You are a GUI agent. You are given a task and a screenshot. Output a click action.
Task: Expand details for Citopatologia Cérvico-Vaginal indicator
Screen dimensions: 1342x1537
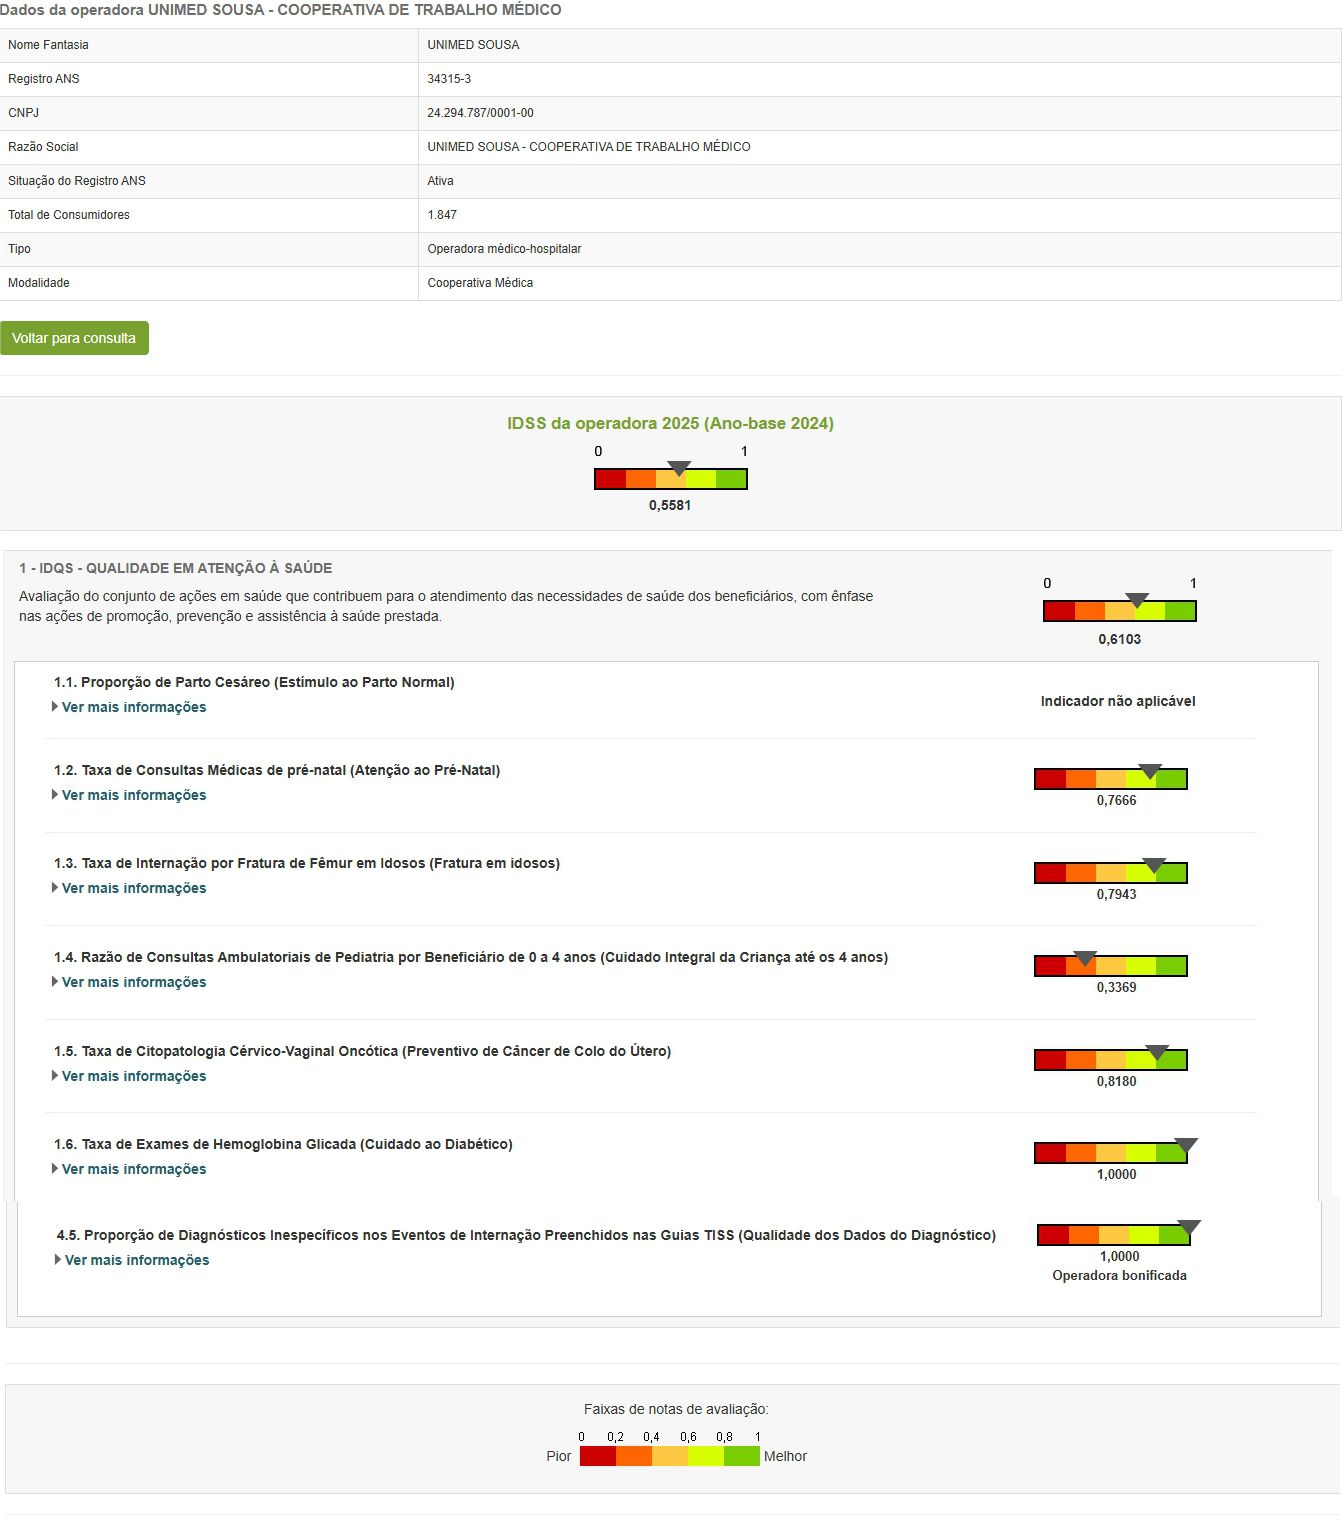click(x=133, y=1076)
